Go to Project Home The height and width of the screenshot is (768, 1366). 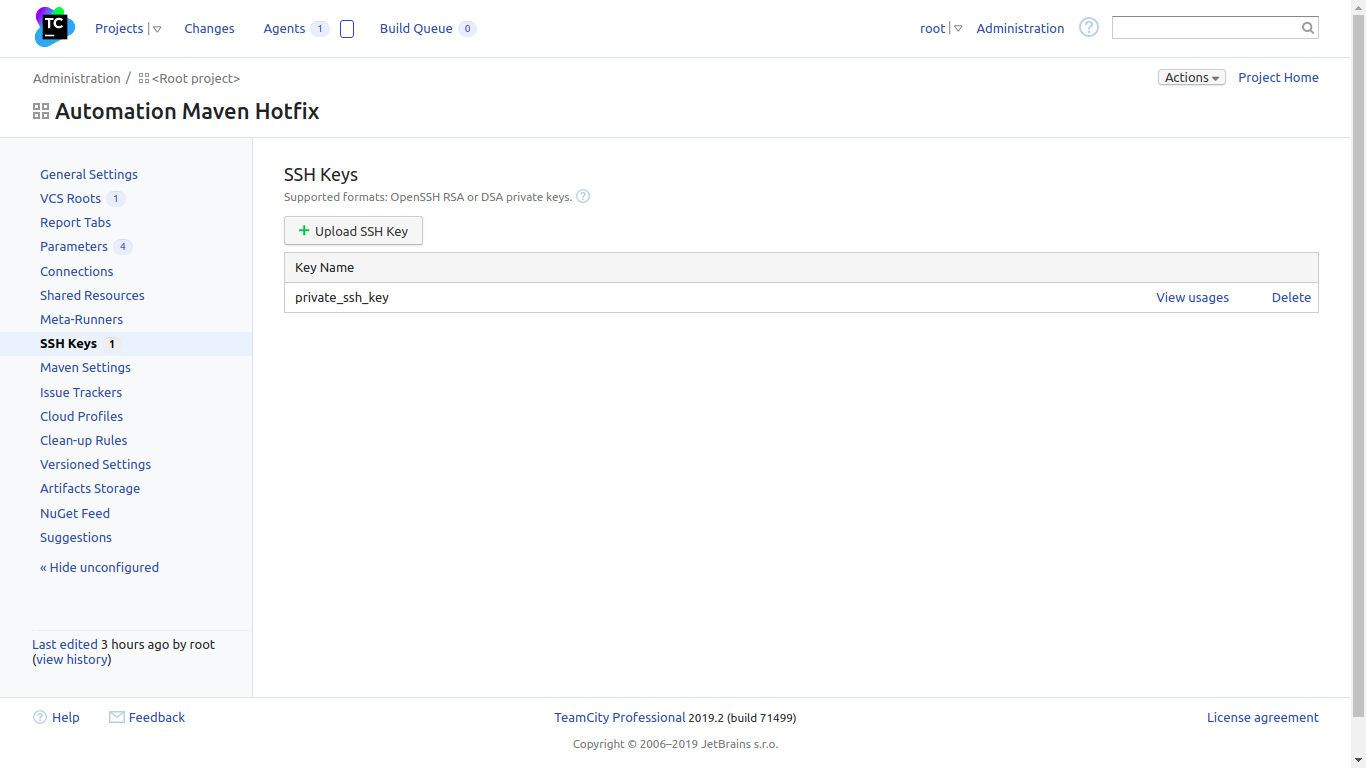[x=1278, y=77]
